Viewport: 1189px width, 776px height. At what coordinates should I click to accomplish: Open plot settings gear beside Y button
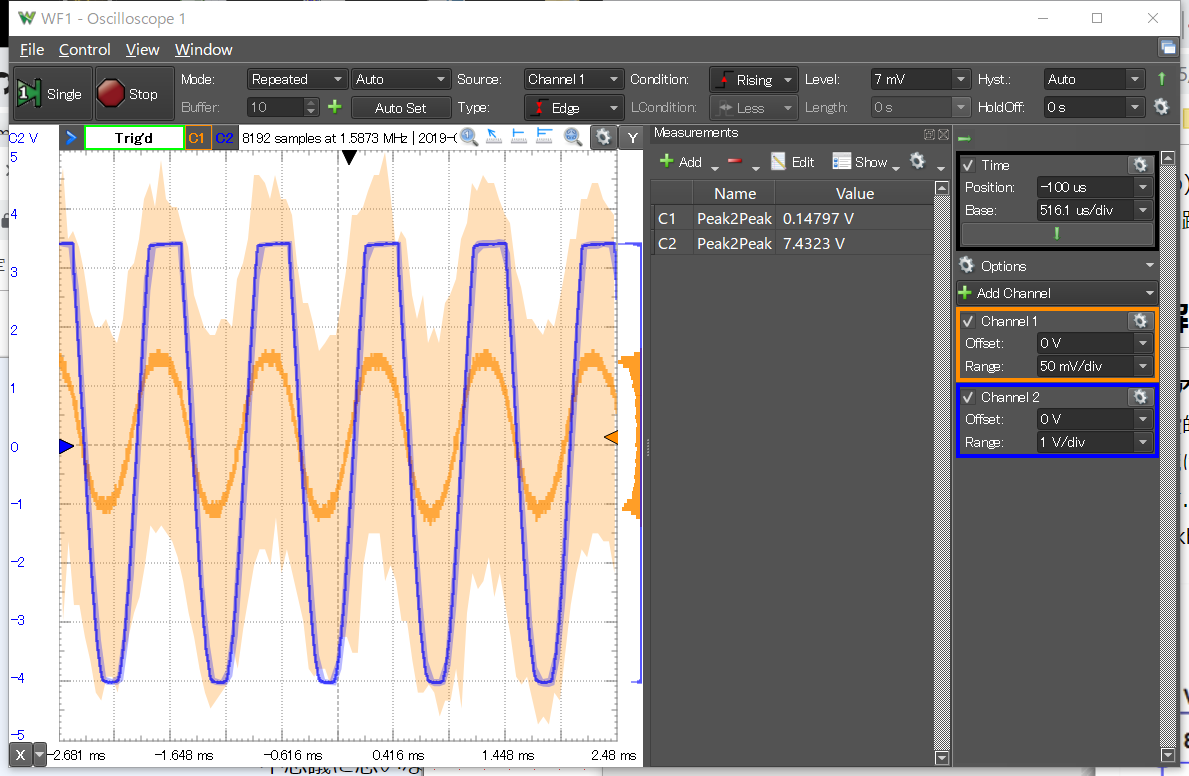click(602, 138)
